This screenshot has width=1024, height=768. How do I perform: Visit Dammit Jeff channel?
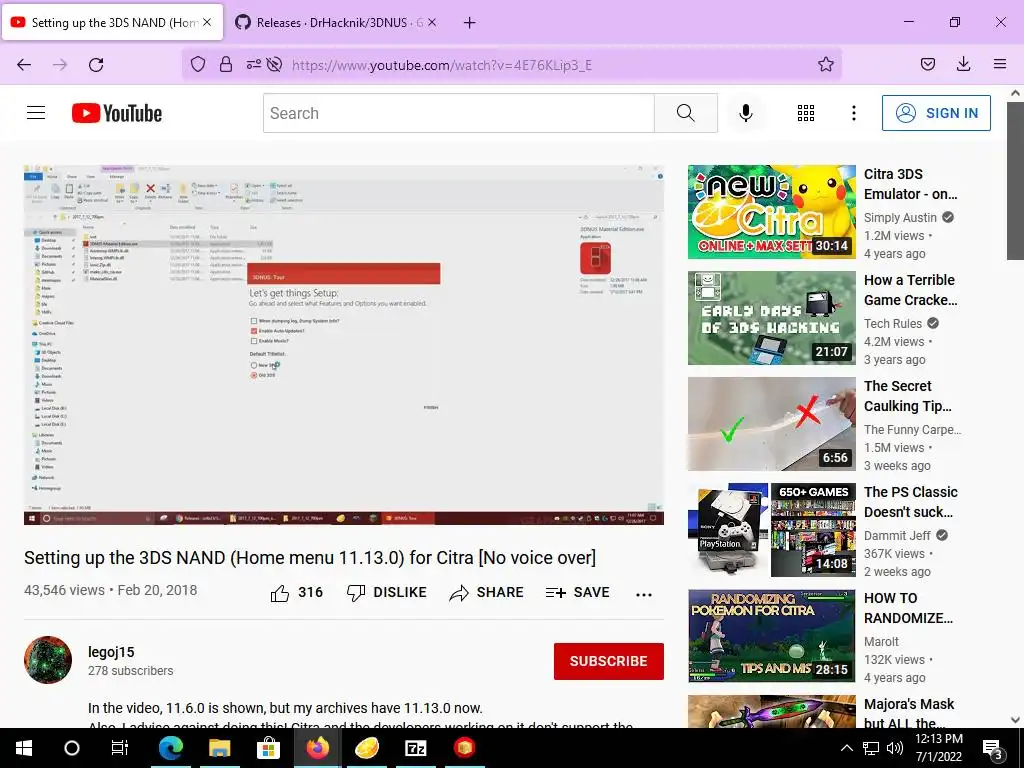point(897,536)
